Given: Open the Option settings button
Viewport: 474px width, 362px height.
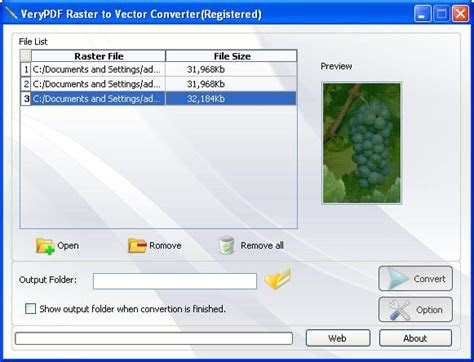Looking at the screenshot, I should [415, 310].
